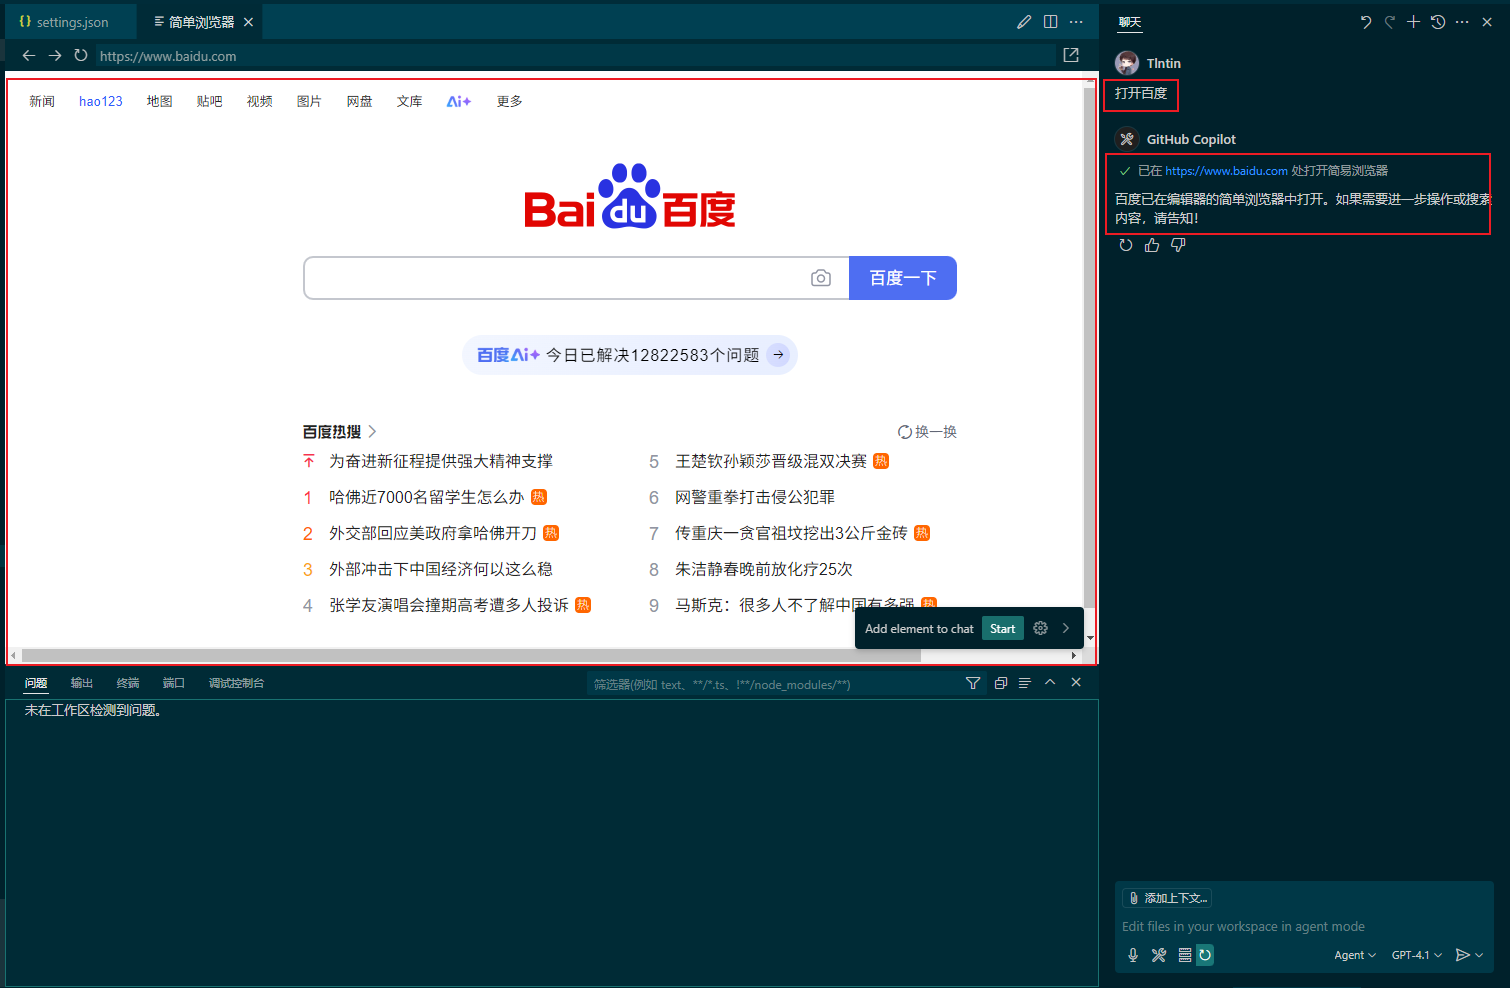Screen dimensions: 1510x988
Task: Maximize the bottom panel
Action: [x=1050, y=682]
